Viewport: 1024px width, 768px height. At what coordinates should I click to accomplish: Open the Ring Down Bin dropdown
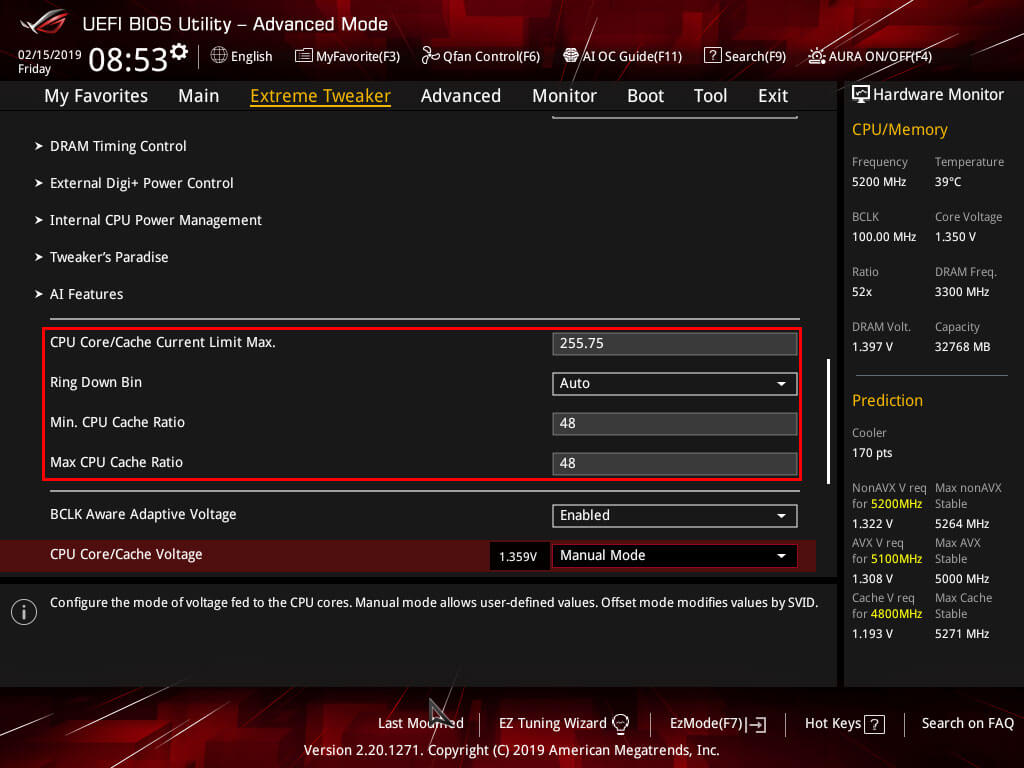[675, 383]
